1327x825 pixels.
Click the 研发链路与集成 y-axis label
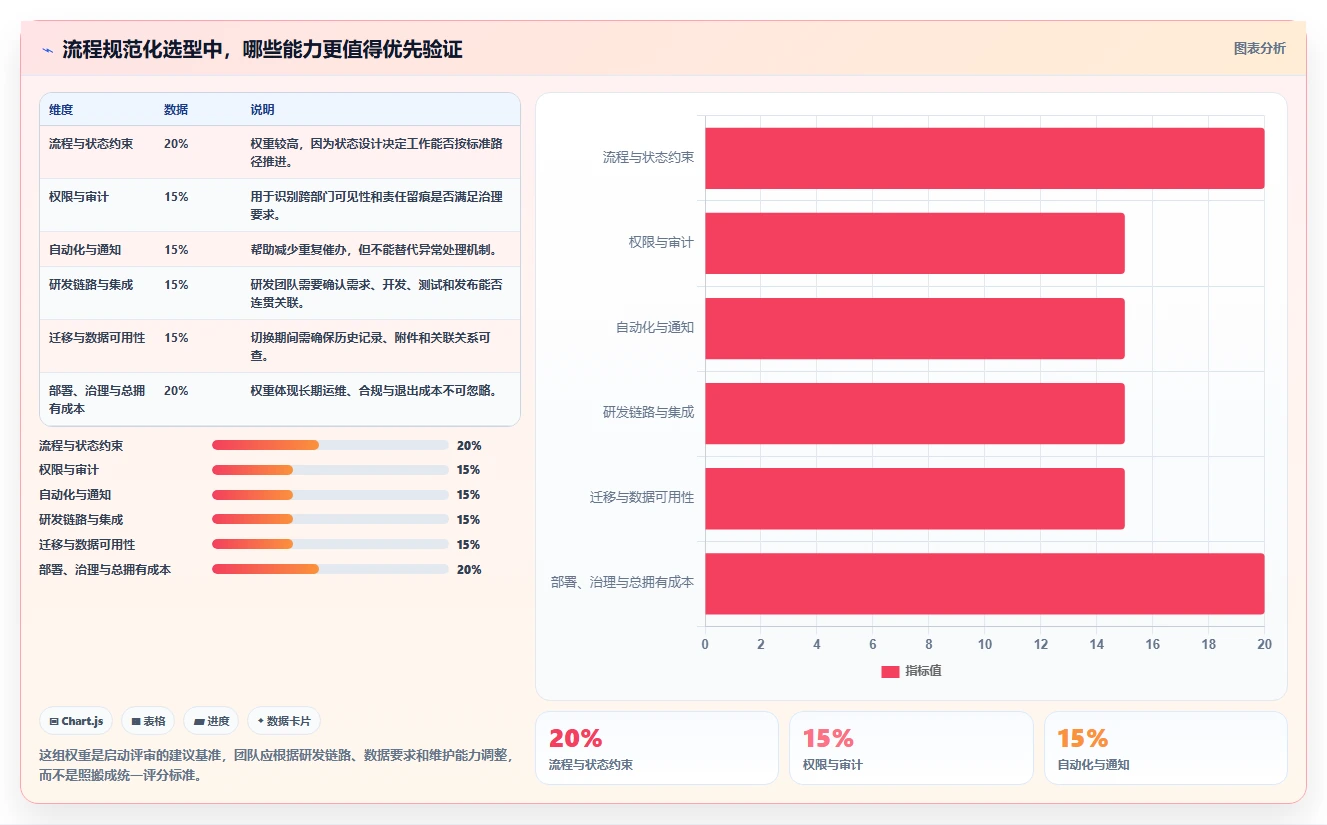648,412
